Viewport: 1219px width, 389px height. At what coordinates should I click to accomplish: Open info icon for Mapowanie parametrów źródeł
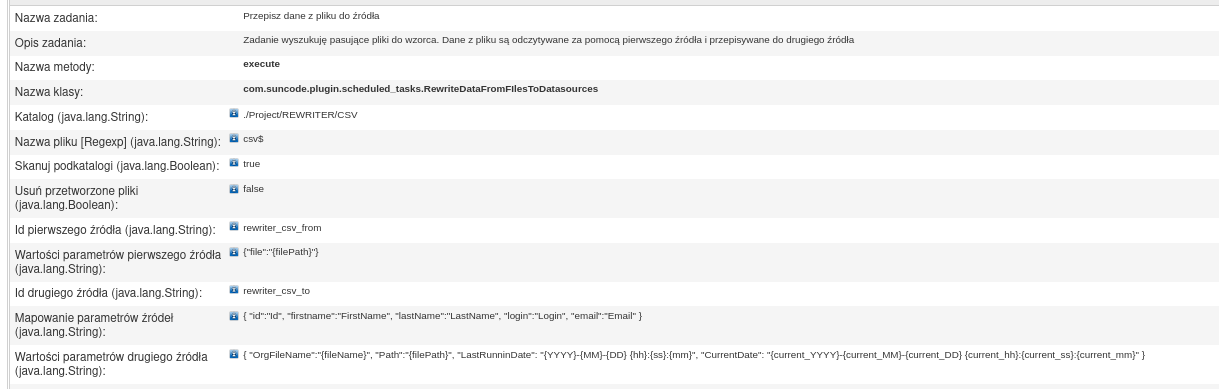click(x=234, y=316)
